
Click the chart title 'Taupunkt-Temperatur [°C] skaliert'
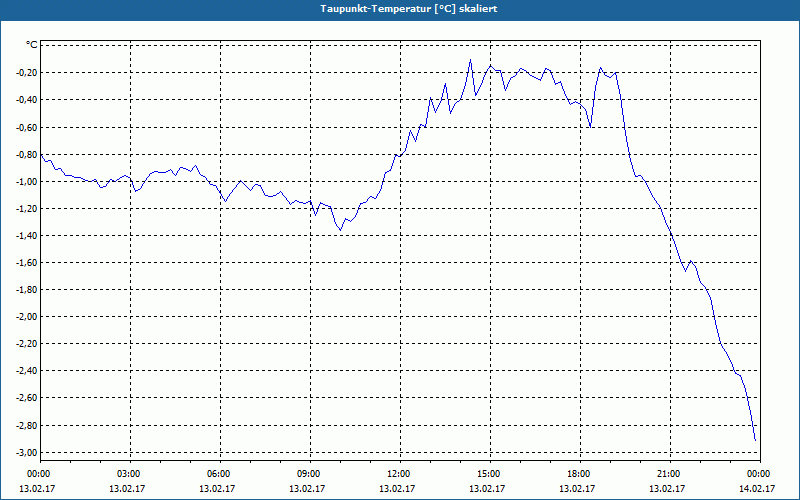tap(409, 9)
